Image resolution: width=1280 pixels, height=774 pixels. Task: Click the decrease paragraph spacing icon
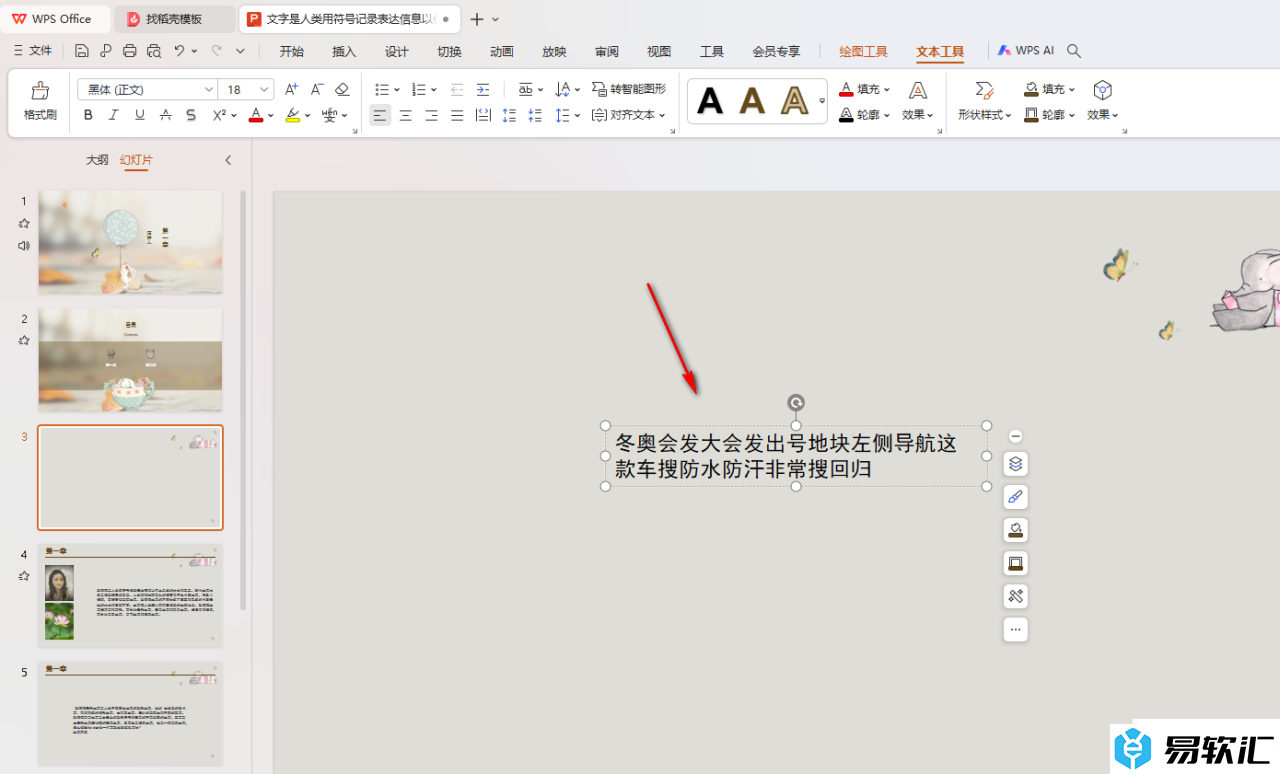click(x=535, y=116)
